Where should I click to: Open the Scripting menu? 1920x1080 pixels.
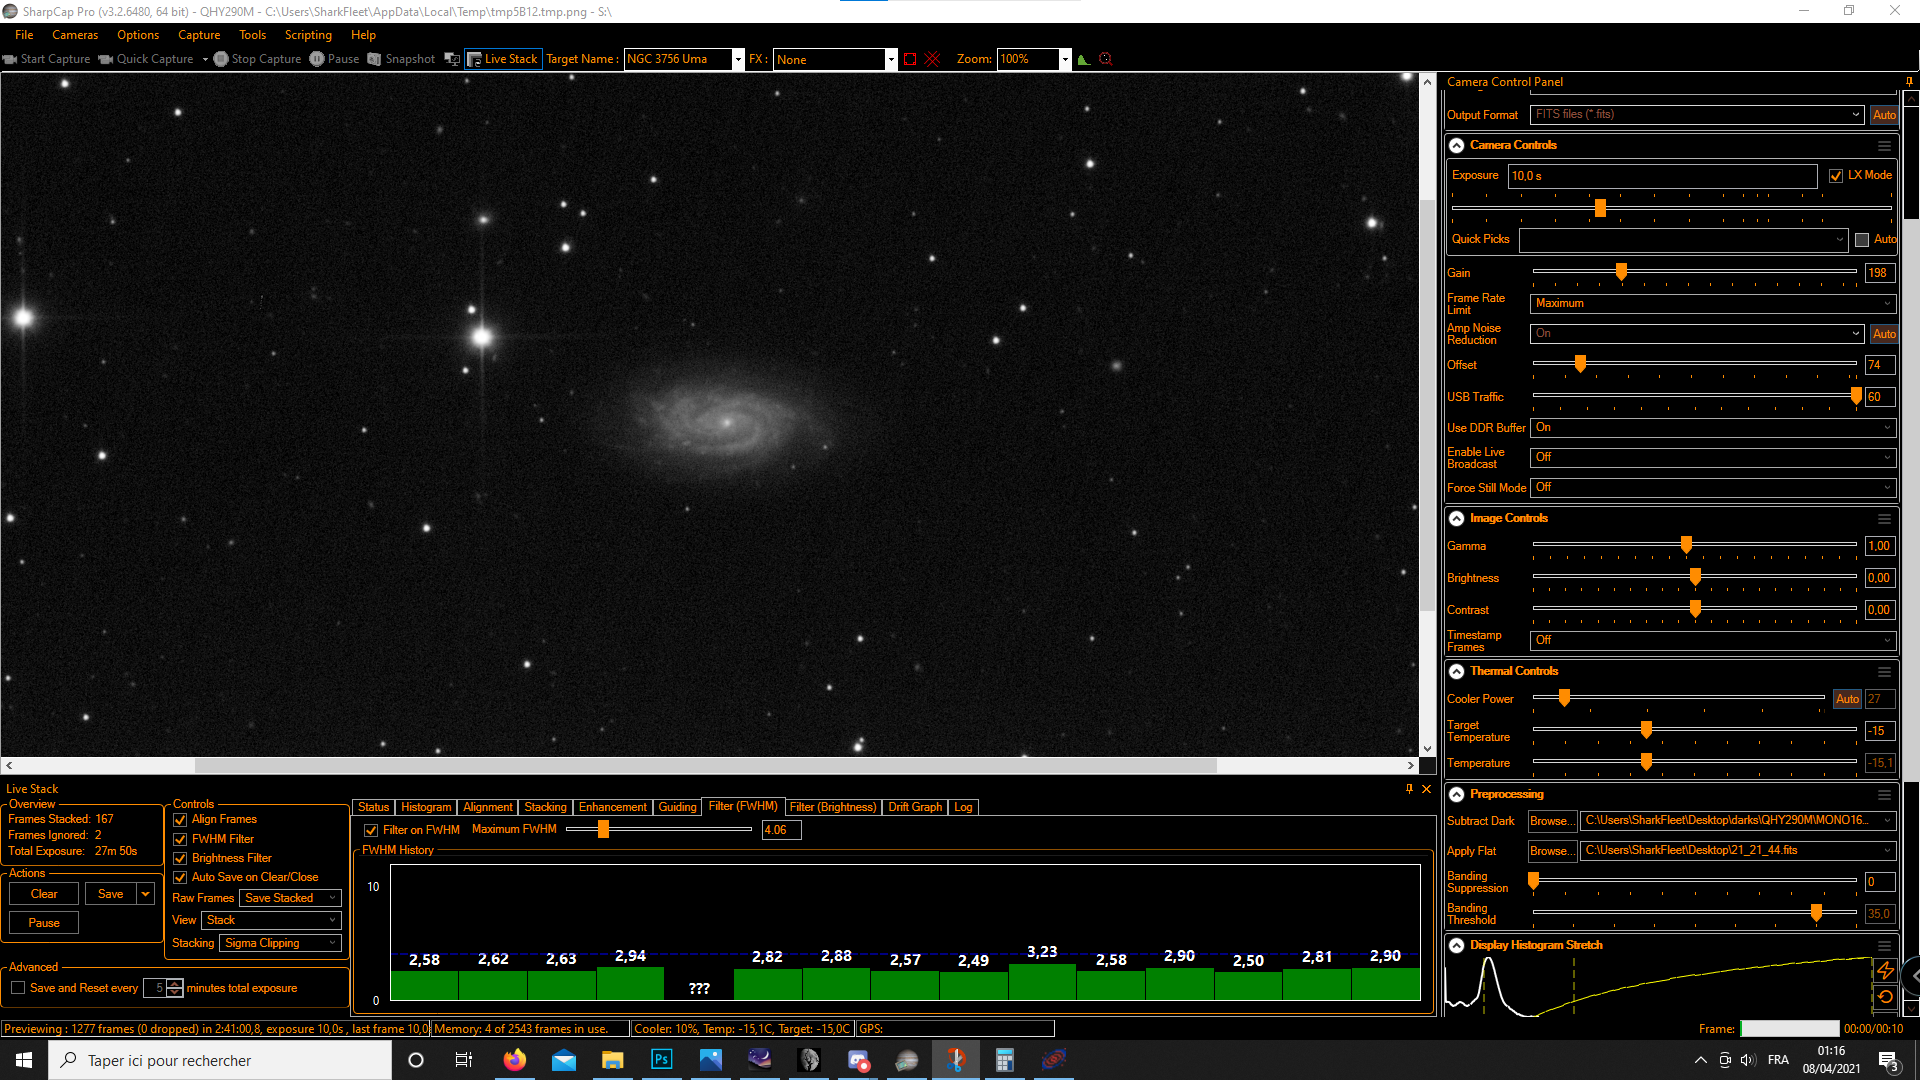click(308, 35)
